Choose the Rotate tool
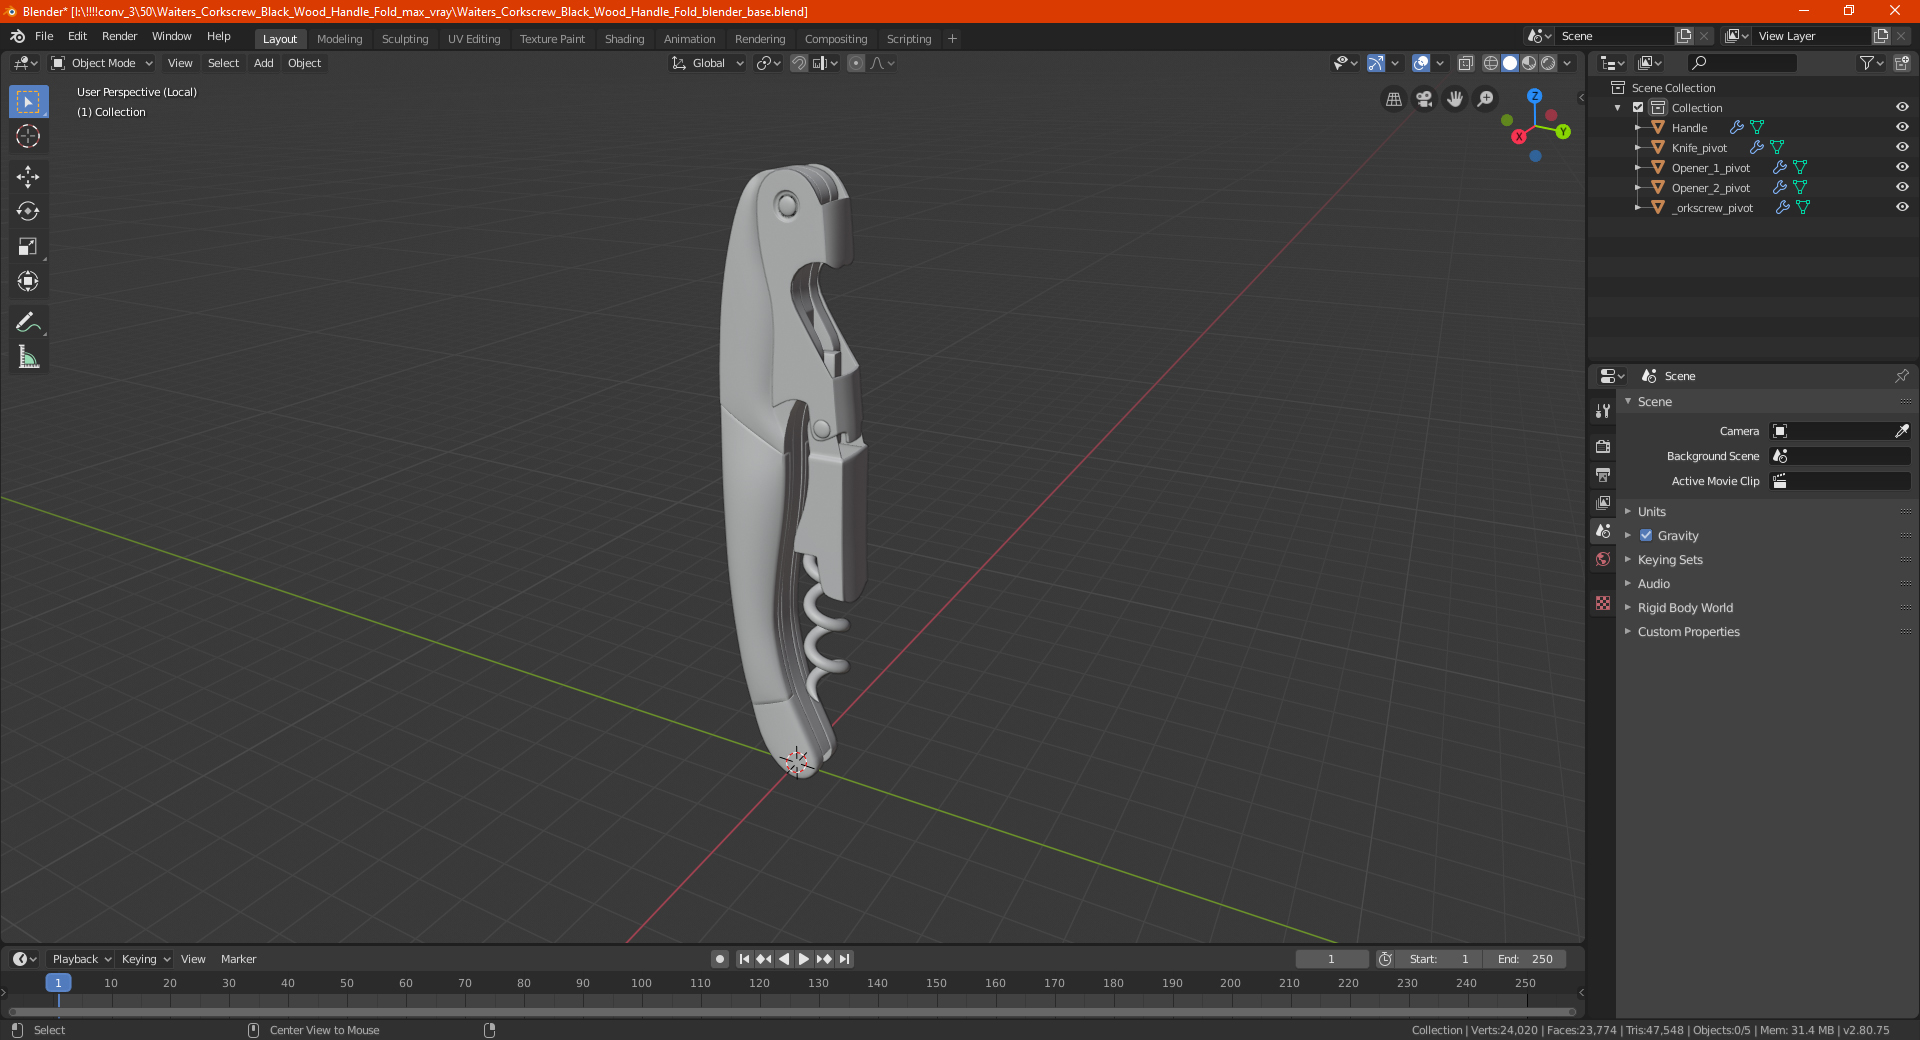This screenshot has height=1040, width=1920. [x=28, y=212]
